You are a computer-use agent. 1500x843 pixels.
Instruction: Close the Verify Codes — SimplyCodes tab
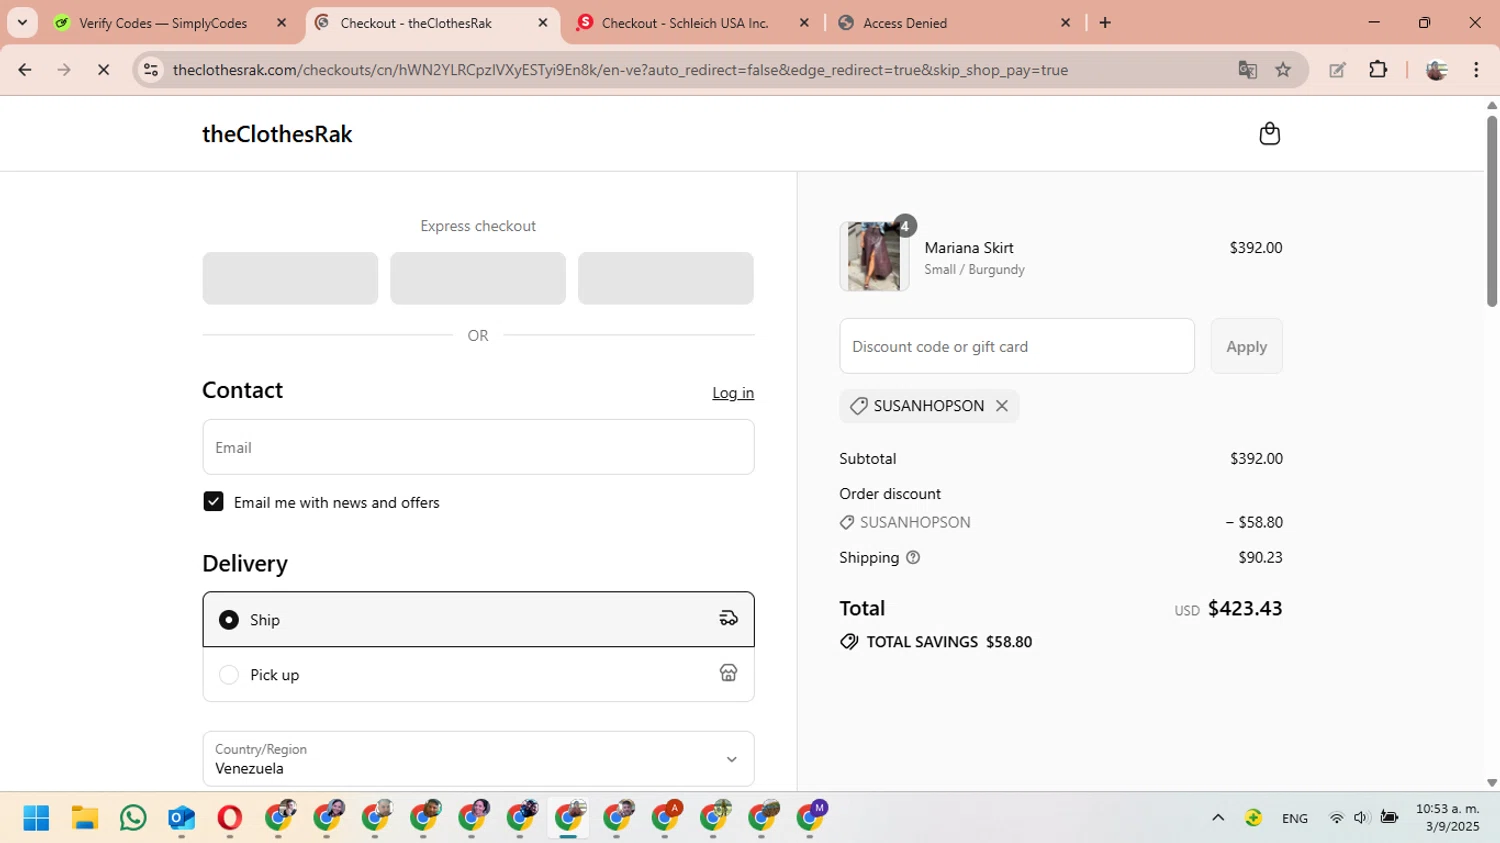[281, 23]
